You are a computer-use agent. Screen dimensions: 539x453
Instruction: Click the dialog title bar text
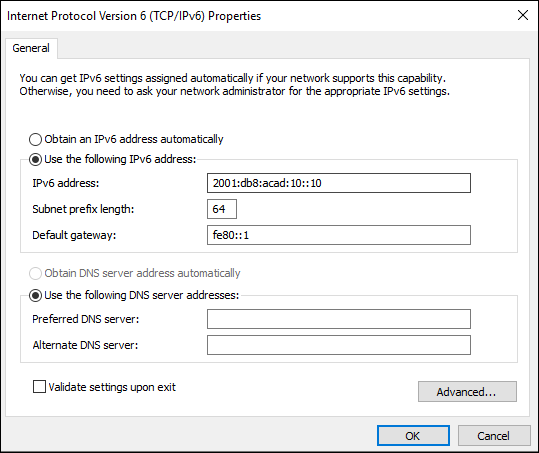pos(134,16)
